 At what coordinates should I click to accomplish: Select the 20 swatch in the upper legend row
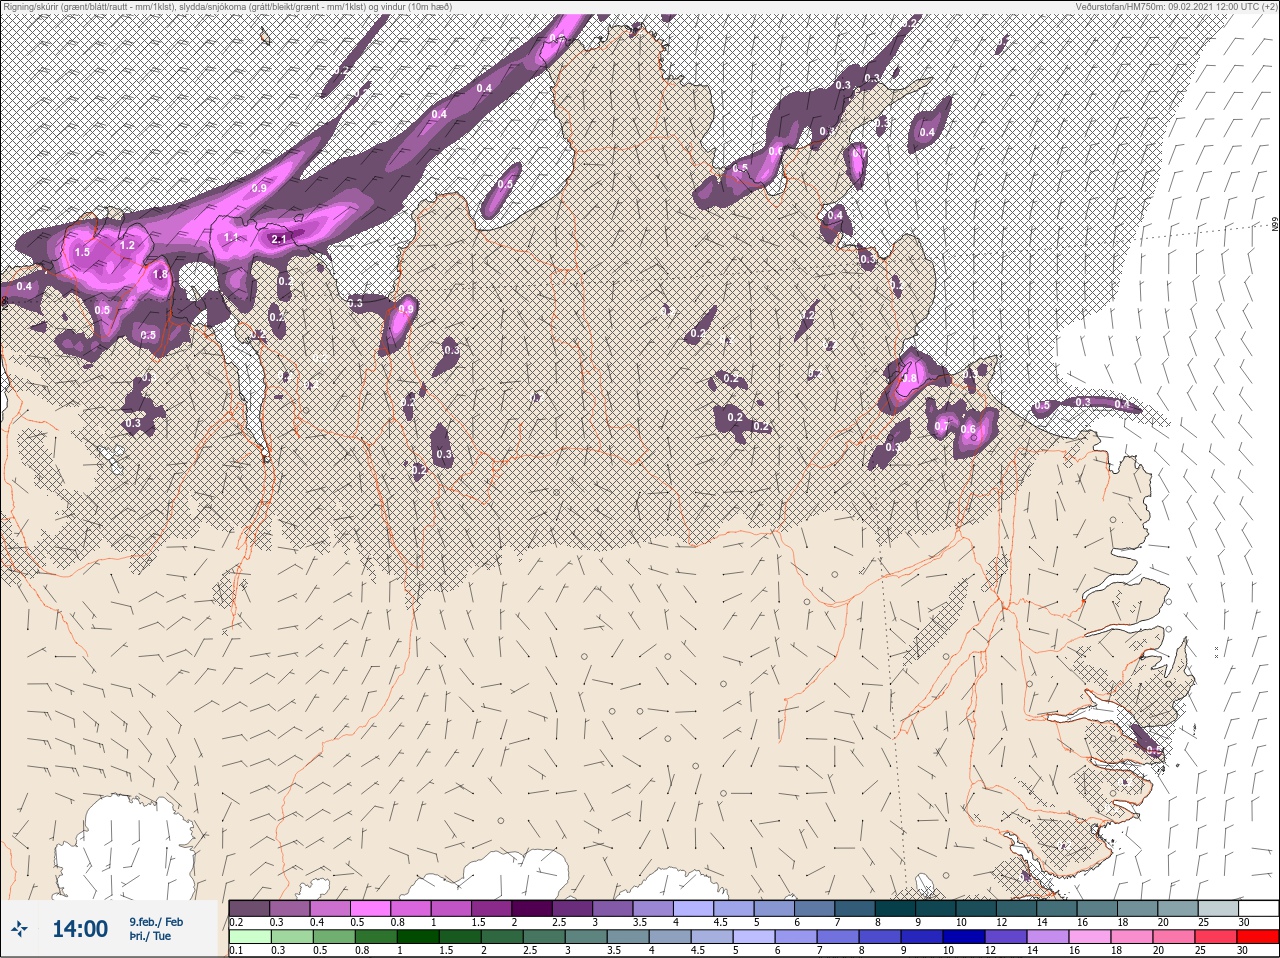1178,908
